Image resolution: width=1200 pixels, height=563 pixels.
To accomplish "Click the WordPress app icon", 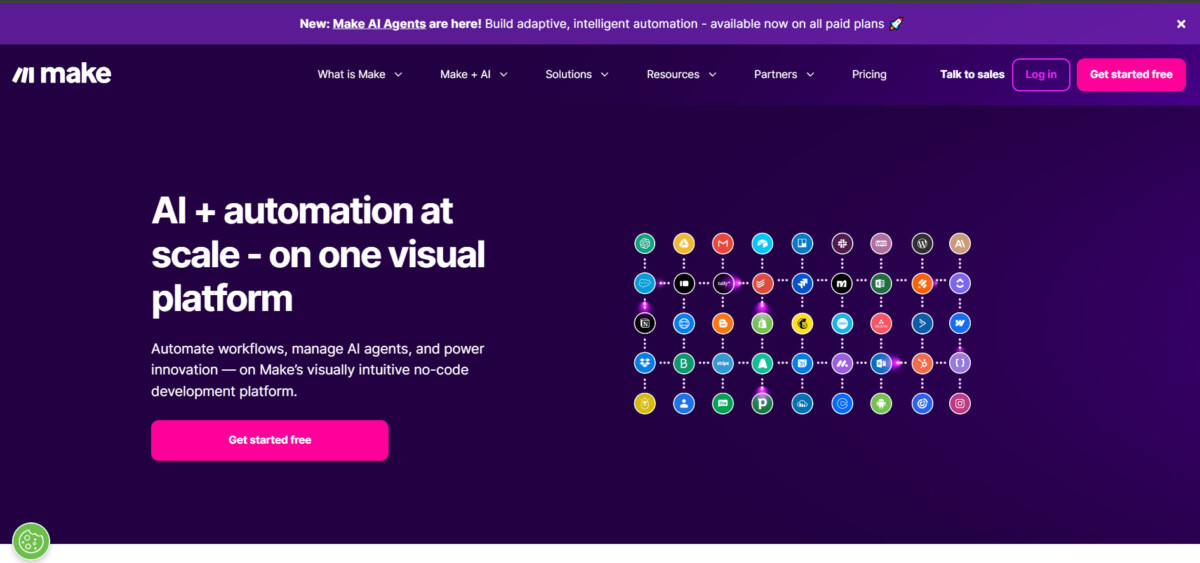I will click(x=922, y=243).
